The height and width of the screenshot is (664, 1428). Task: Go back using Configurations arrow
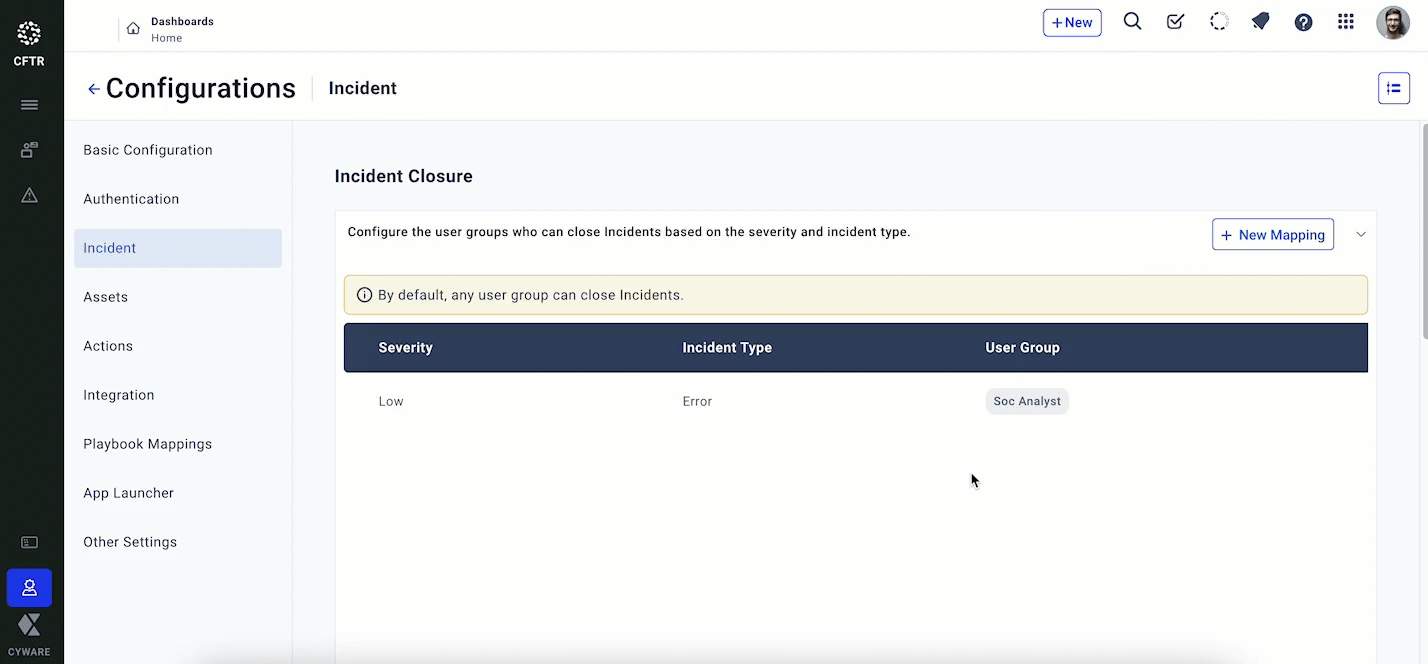pyautogui.click(x=94, y=89)
